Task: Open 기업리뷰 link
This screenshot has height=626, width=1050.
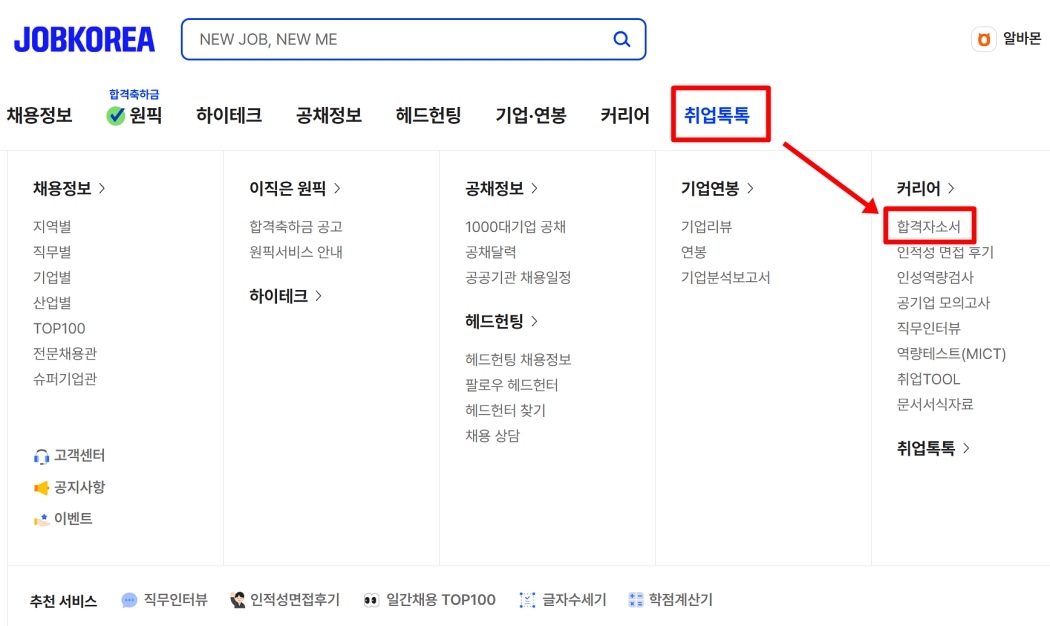Action: (706, 226)
